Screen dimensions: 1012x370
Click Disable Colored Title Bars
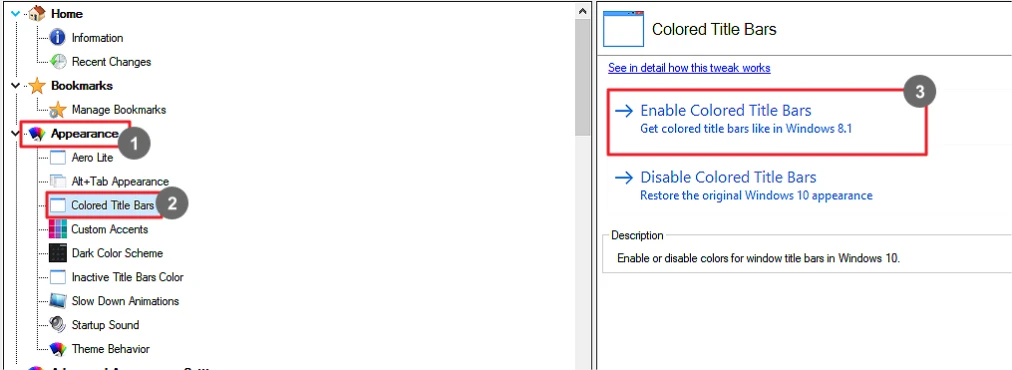coord(728,178)
